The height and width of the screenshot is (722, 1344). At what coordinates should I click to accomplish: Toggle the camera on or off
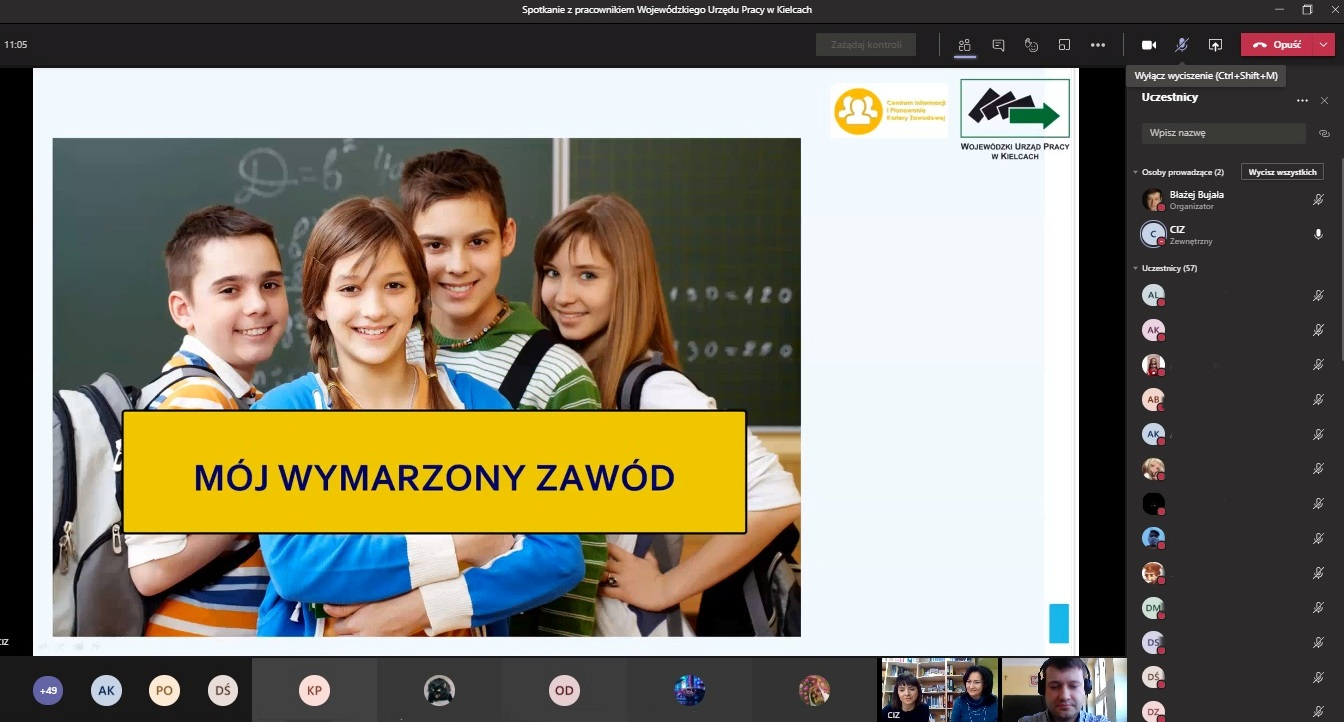[x=1149, y=45]
